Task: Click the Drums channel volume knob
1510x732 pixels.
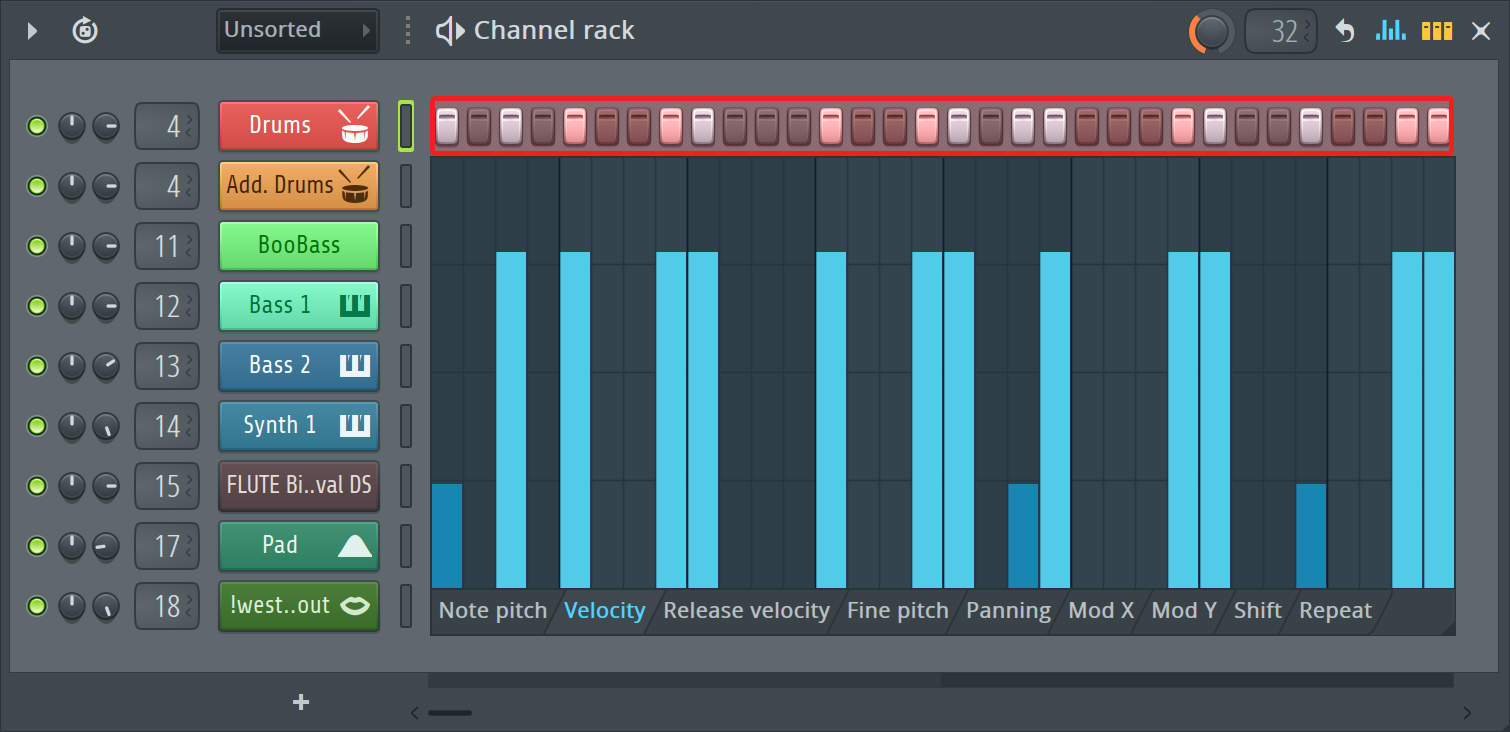Action: click(x=106, y=126)
